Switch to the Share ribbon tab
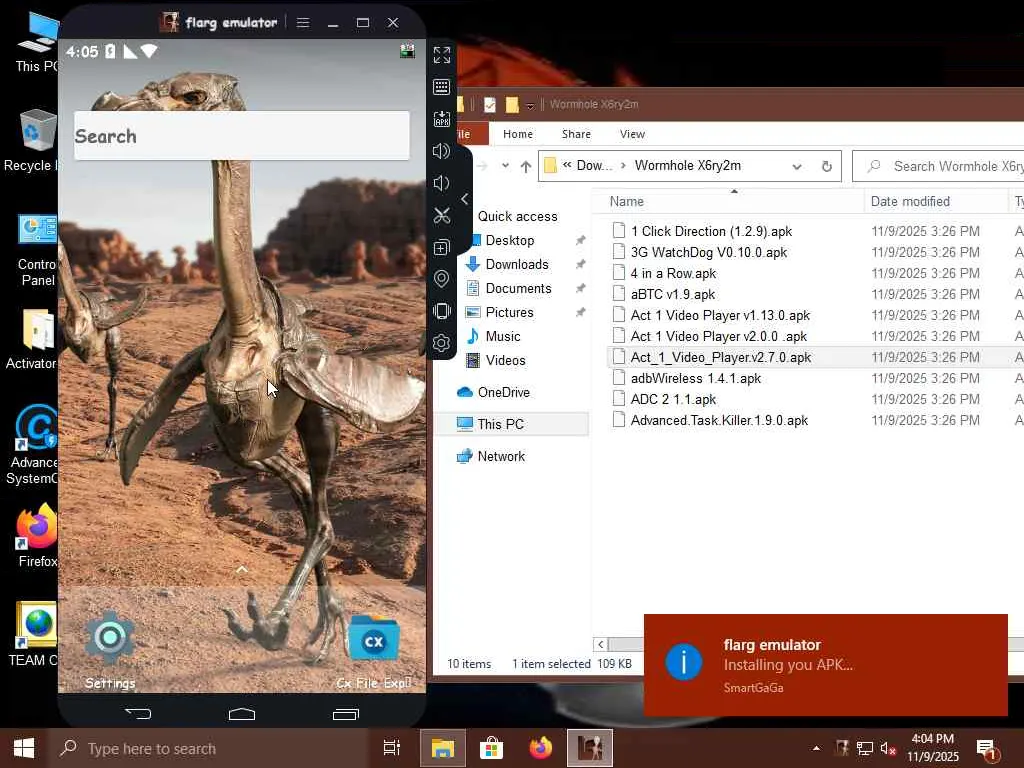 coord(576,134)
